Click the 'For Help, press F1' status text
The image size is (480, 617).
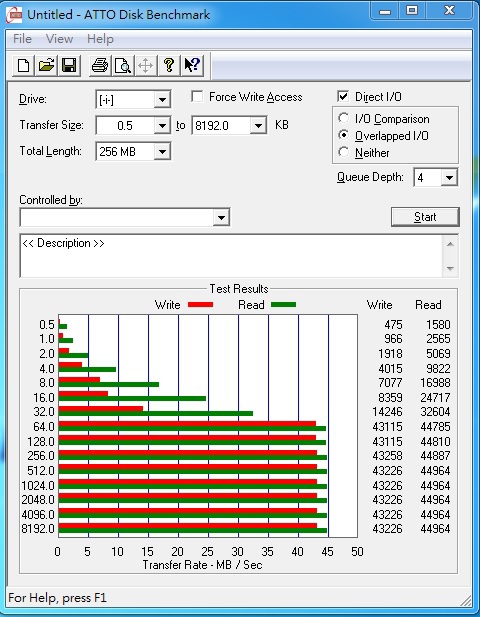(57, 598)
